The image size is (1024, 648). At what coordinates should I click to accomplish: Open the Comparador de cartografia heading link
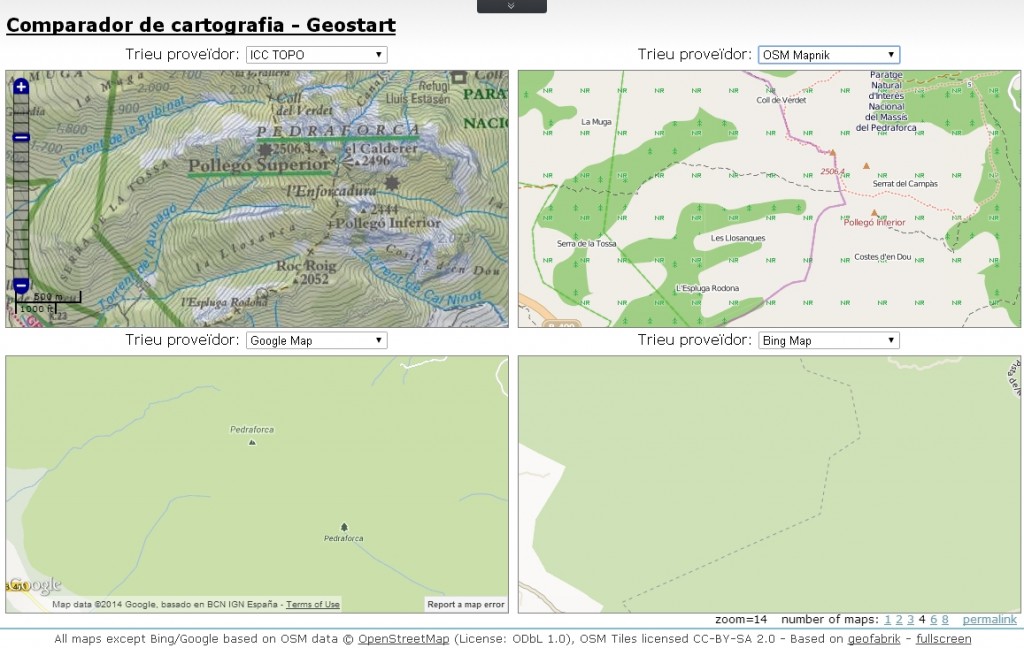(x=200, y=25)
